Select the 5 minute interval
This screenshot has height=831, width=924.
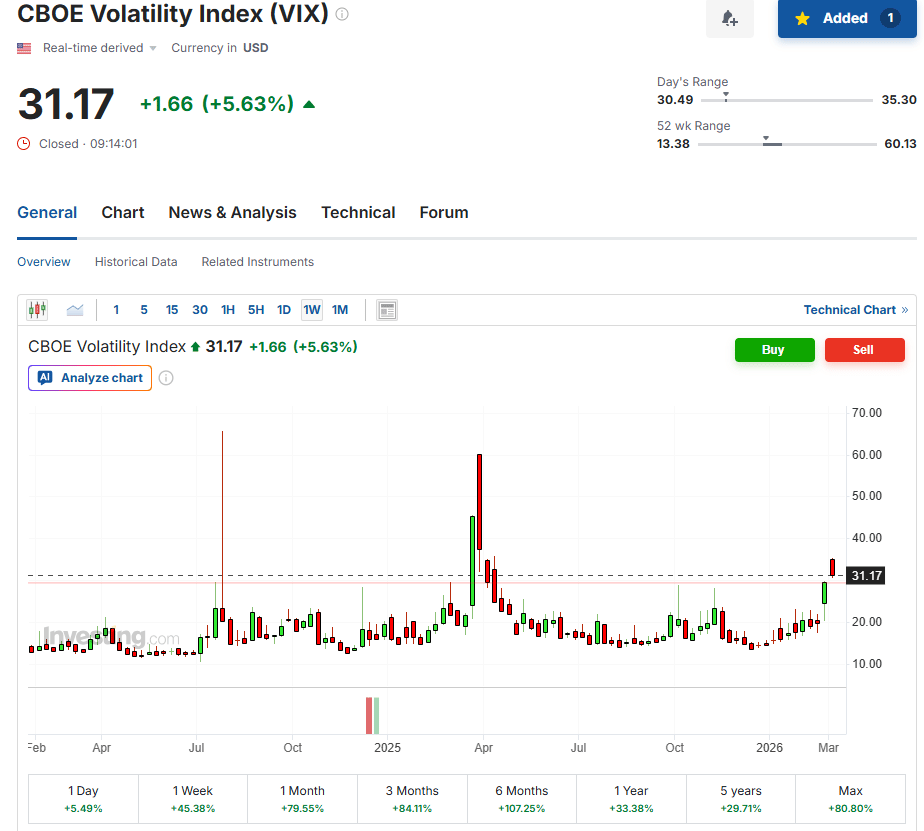[144, 310]
